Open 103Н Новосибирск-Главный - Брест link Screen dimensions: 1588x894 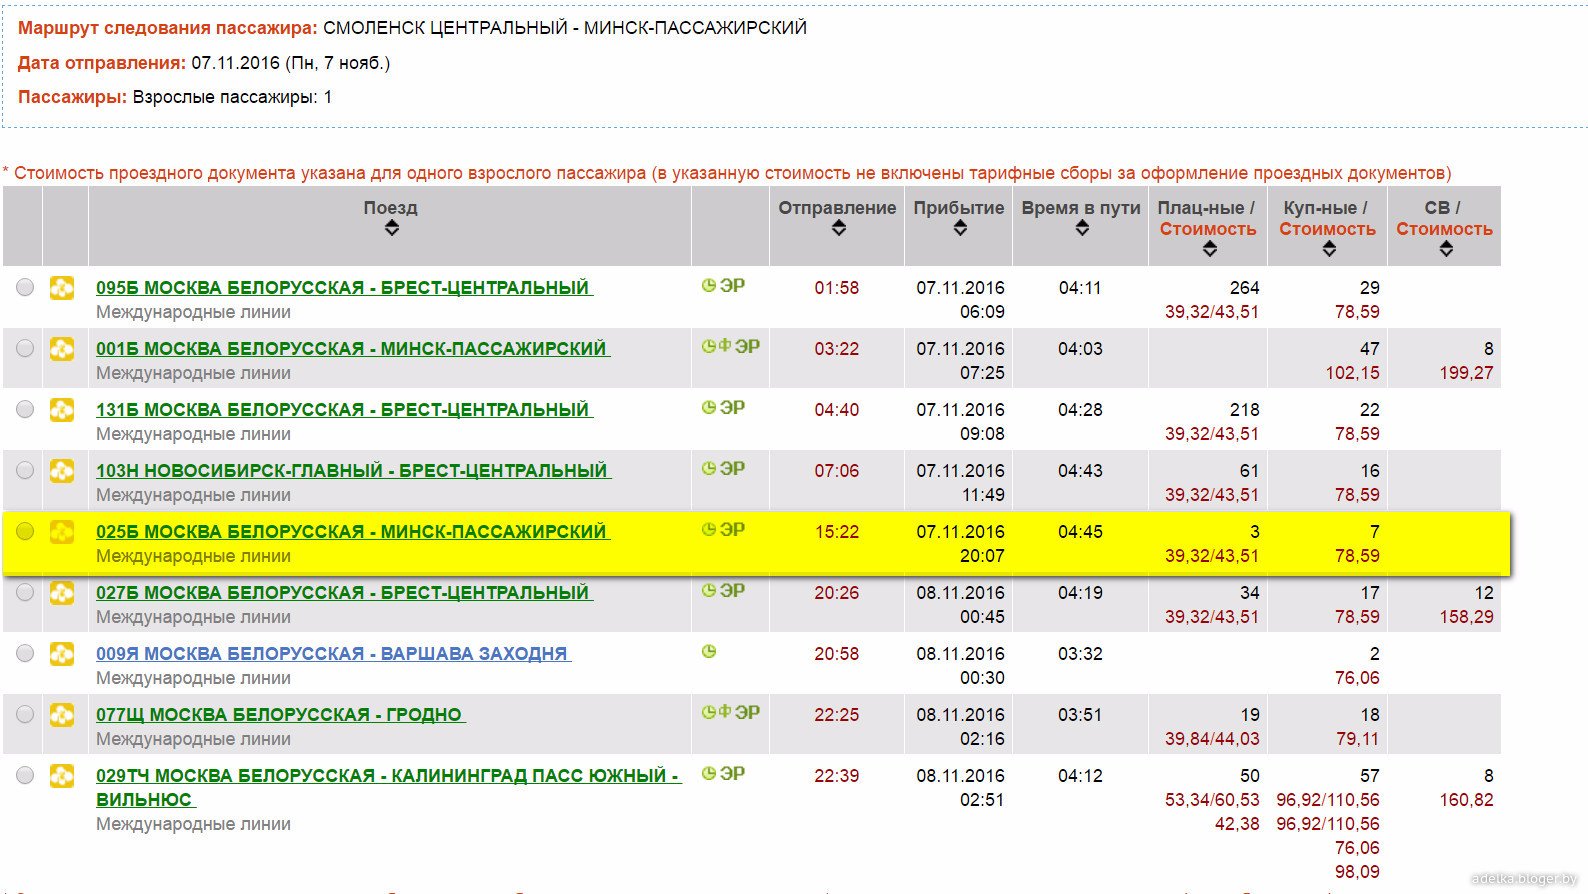tap(353, 471)
